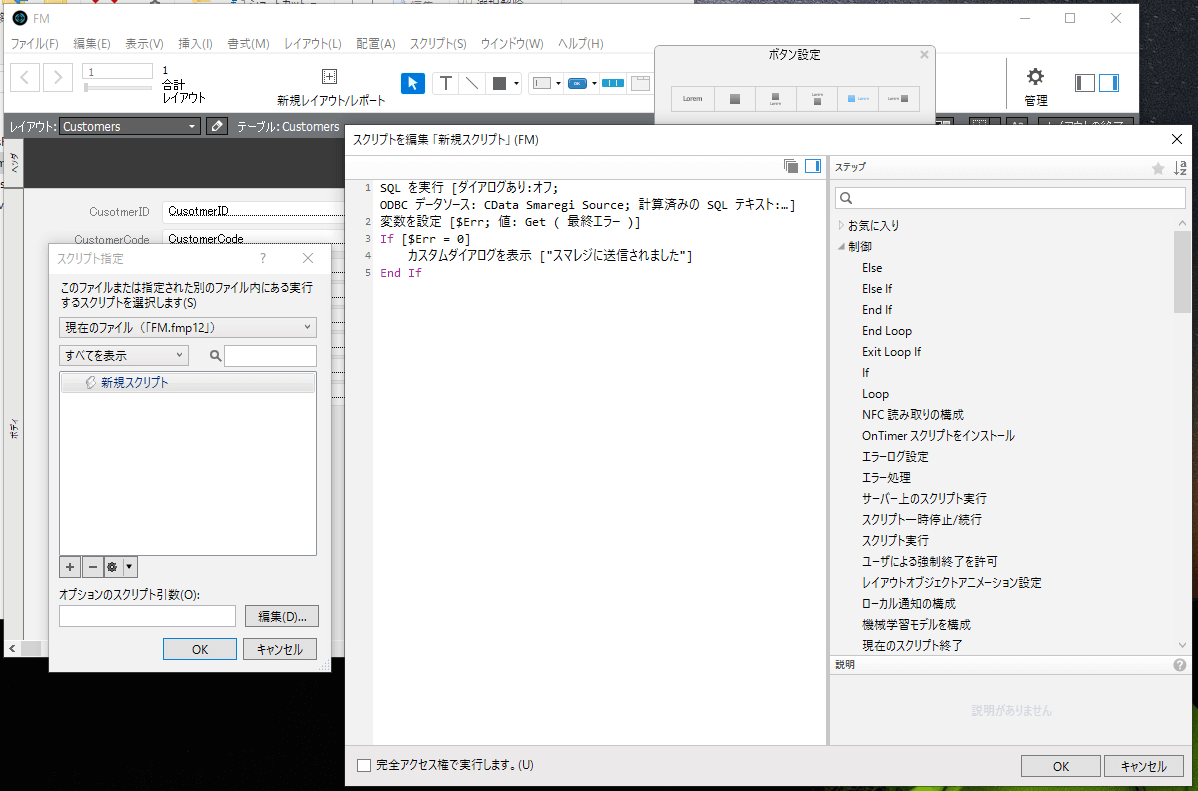1198x791 pixels.
Task: Toggle right inspector pane in main toolbar
Action: [x=1108, y=83]
